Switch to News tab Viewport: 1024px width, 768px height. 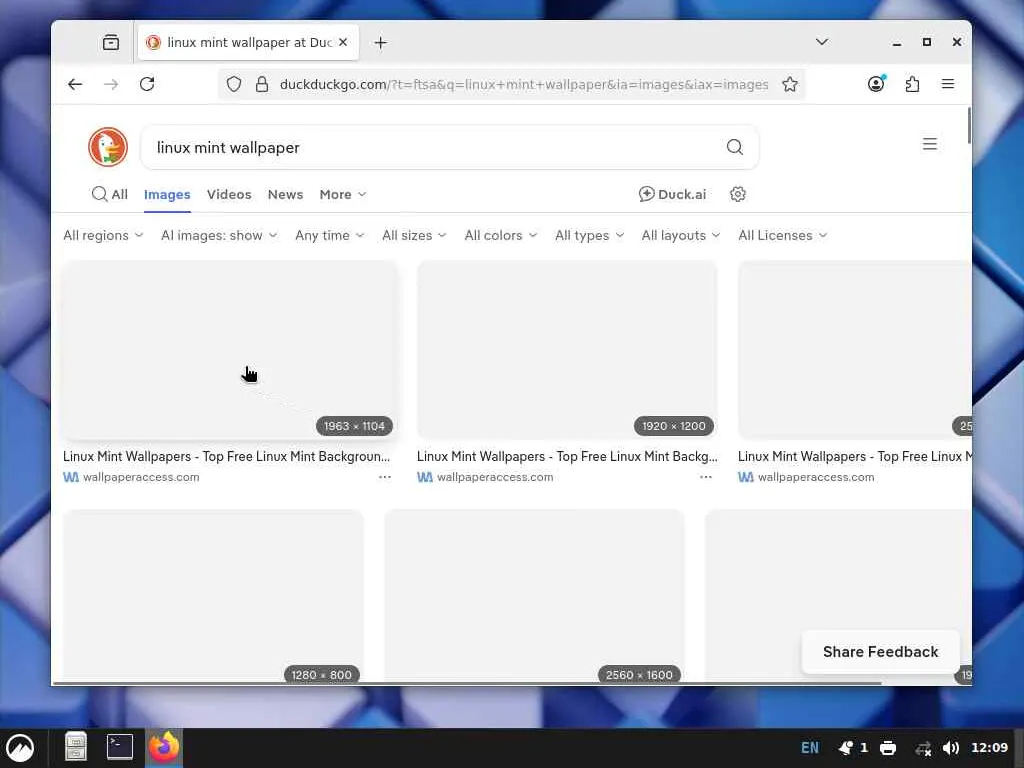[285, 195]
